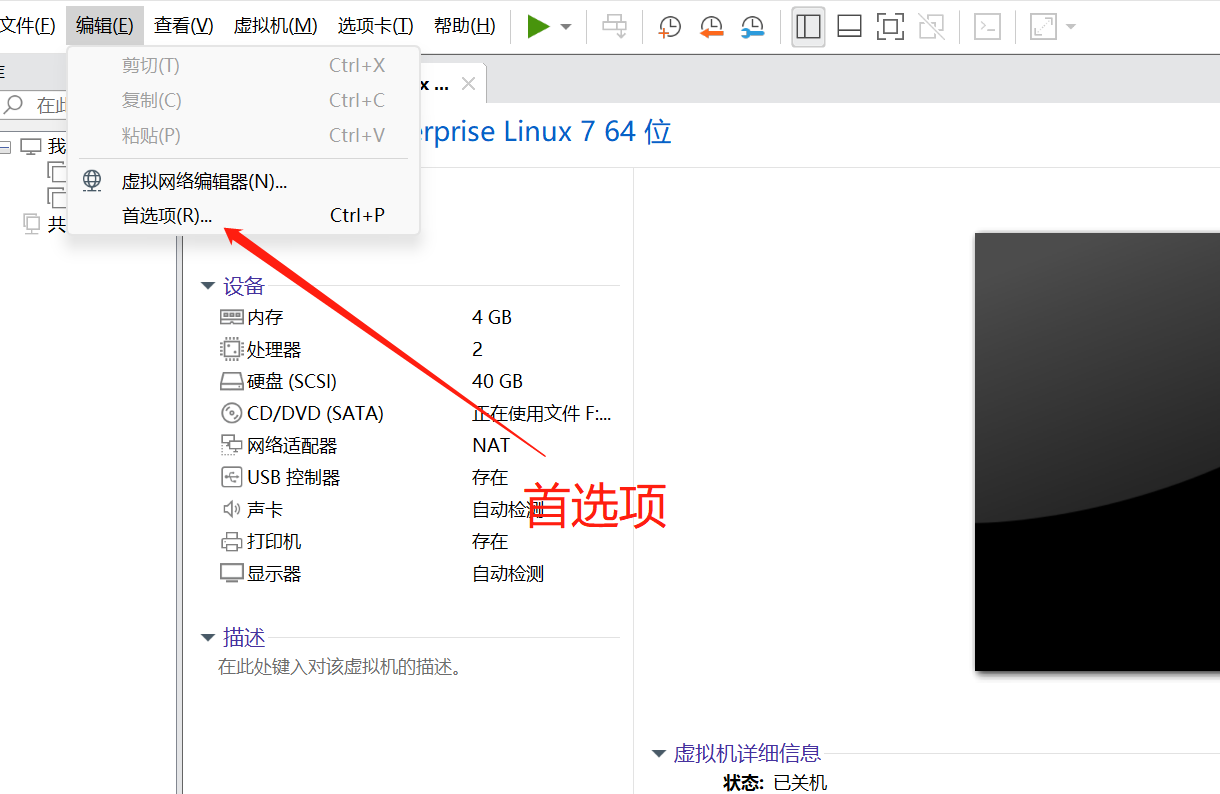This screenshot has width=1220, height=794.
Task: Collapse the 描述 section
Action: (208, 637)
